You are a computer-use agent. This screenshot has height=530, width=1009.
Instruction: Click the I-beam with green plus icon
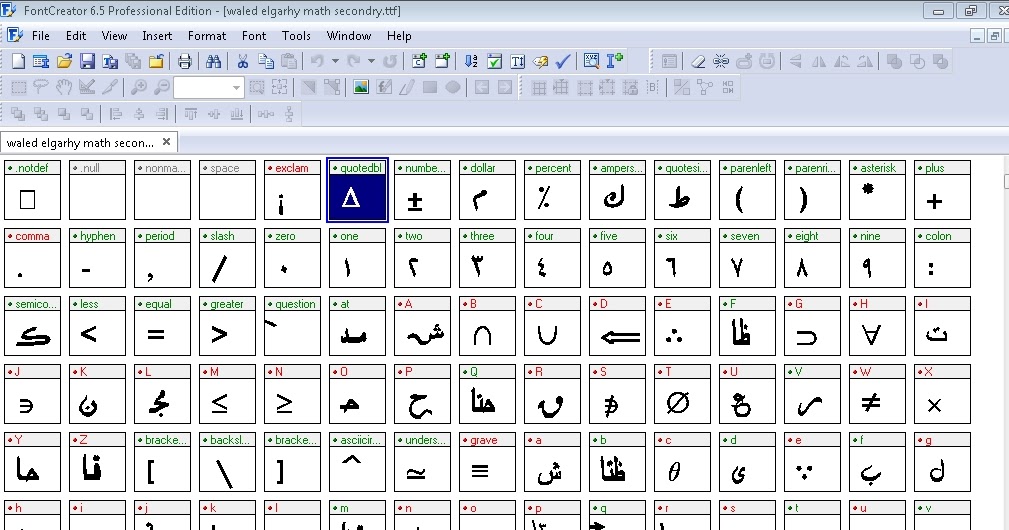point(615,61)
